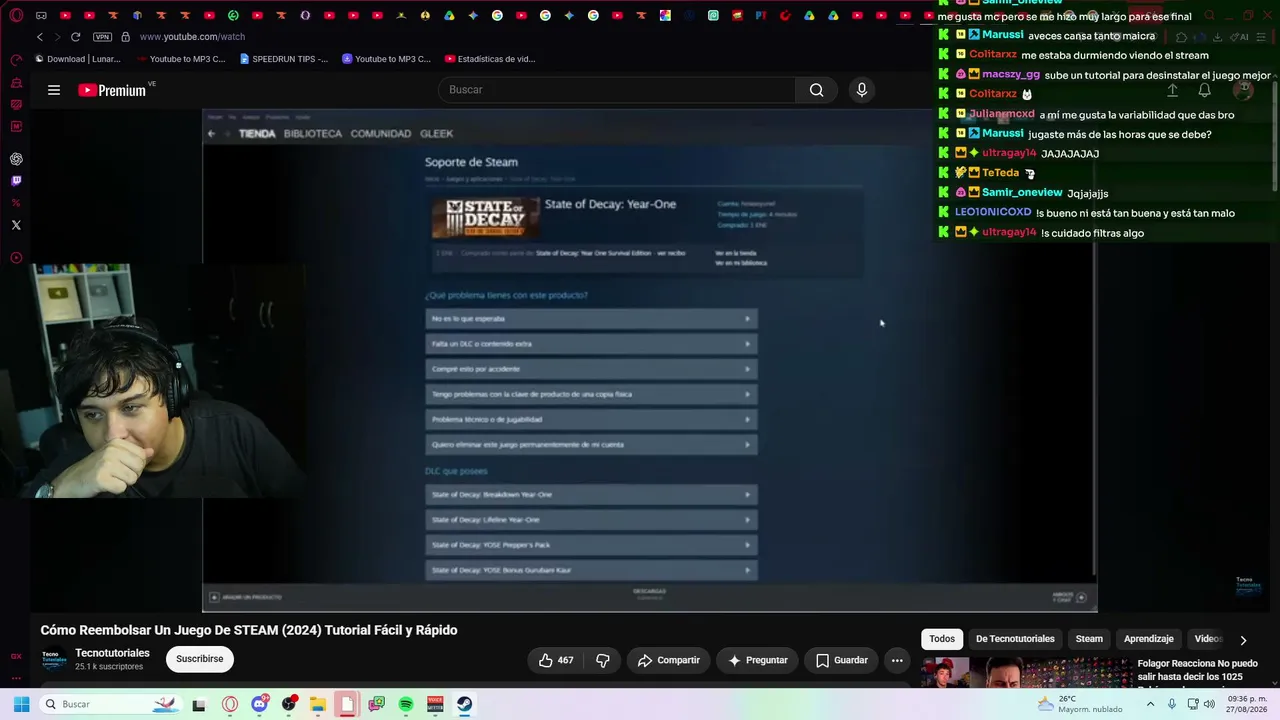Expand 'Compré esto por accidente' option
This screenshot has height=720, width=1280.
(591, 369)
